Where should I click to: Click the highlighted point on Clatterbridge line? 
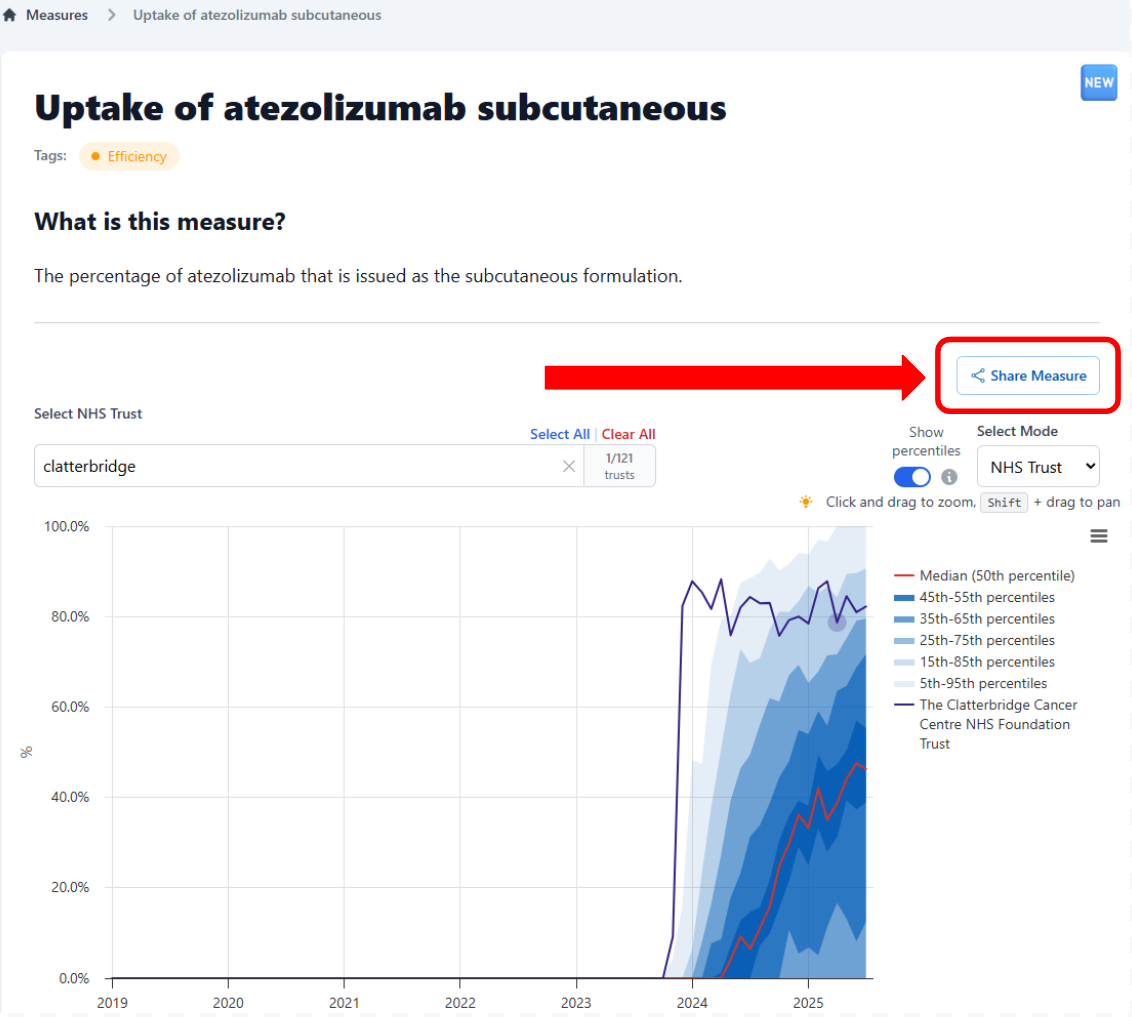837,622
